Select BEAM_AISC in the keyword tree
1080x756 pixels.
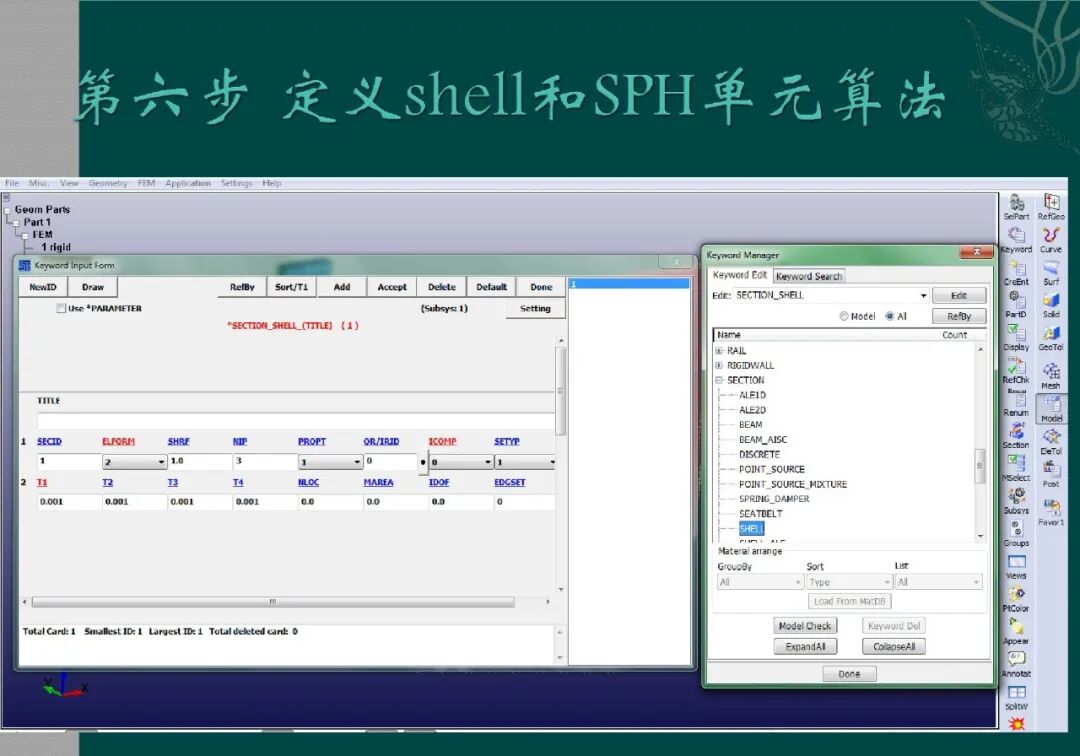762,440
